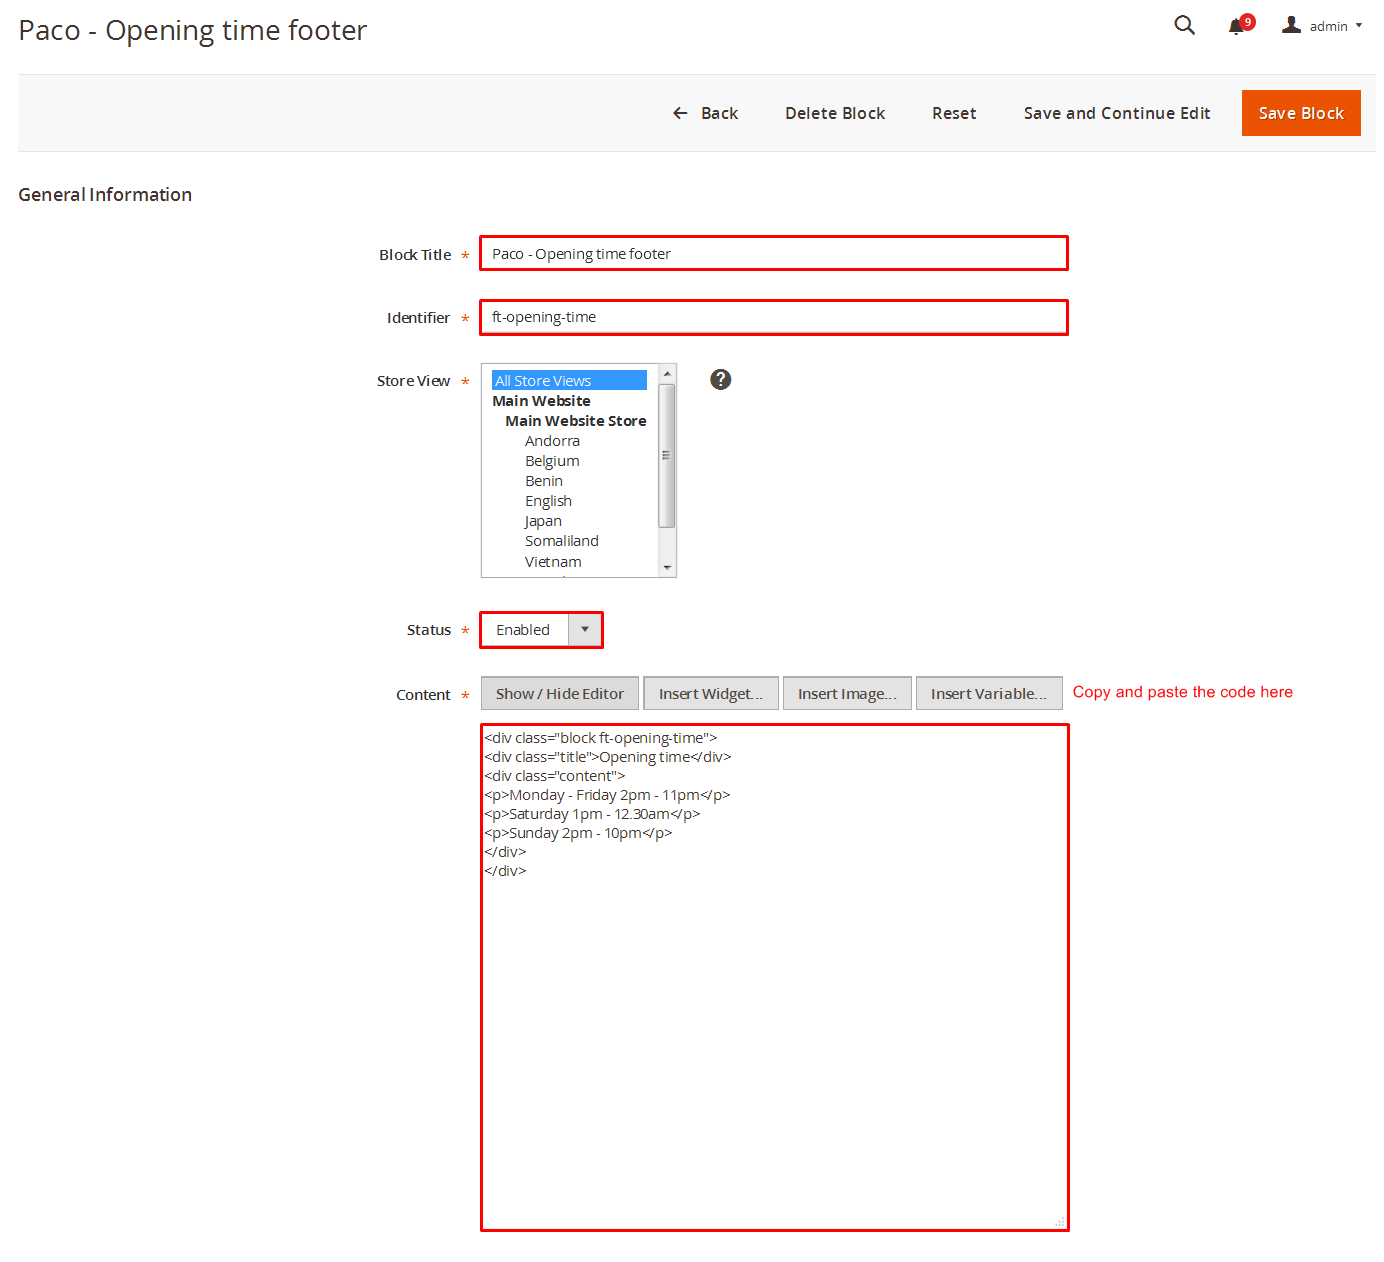Viewport: 1384px width, 1262px height.
Task: Focus the Identifier input field
Action: [774, 317]
